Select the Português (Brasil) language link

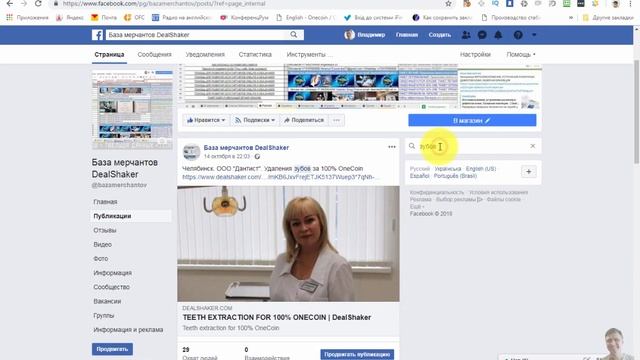click(455, 176)
